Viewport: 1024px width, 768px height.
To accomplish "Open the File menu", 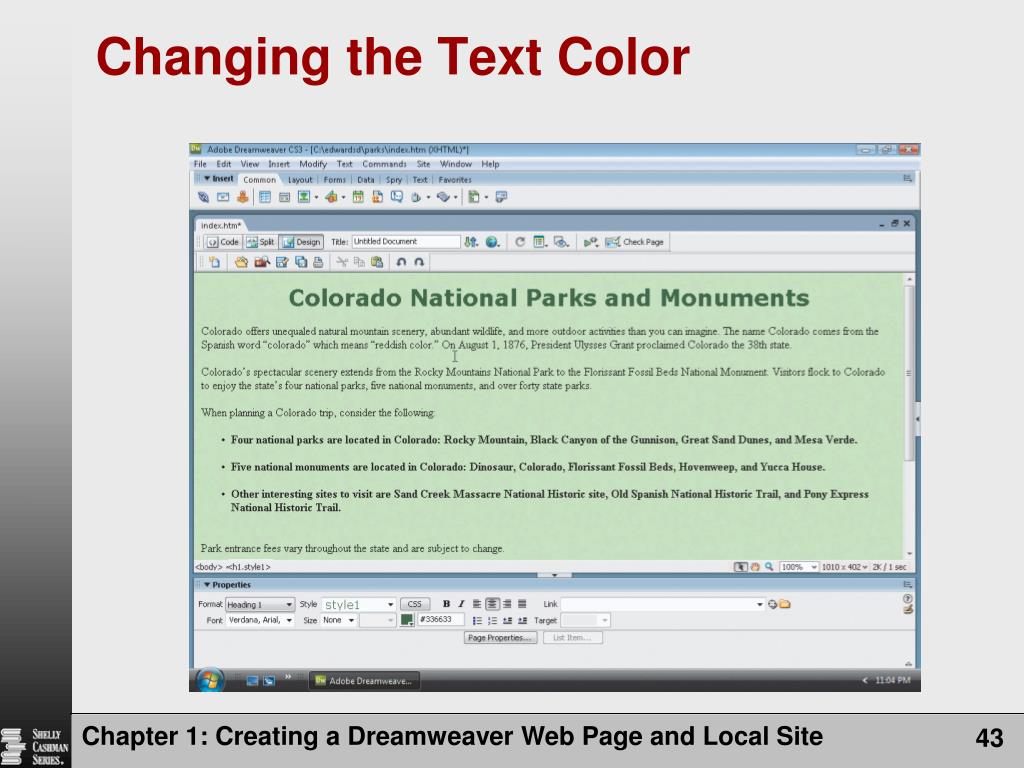I will tap(200, 164).
